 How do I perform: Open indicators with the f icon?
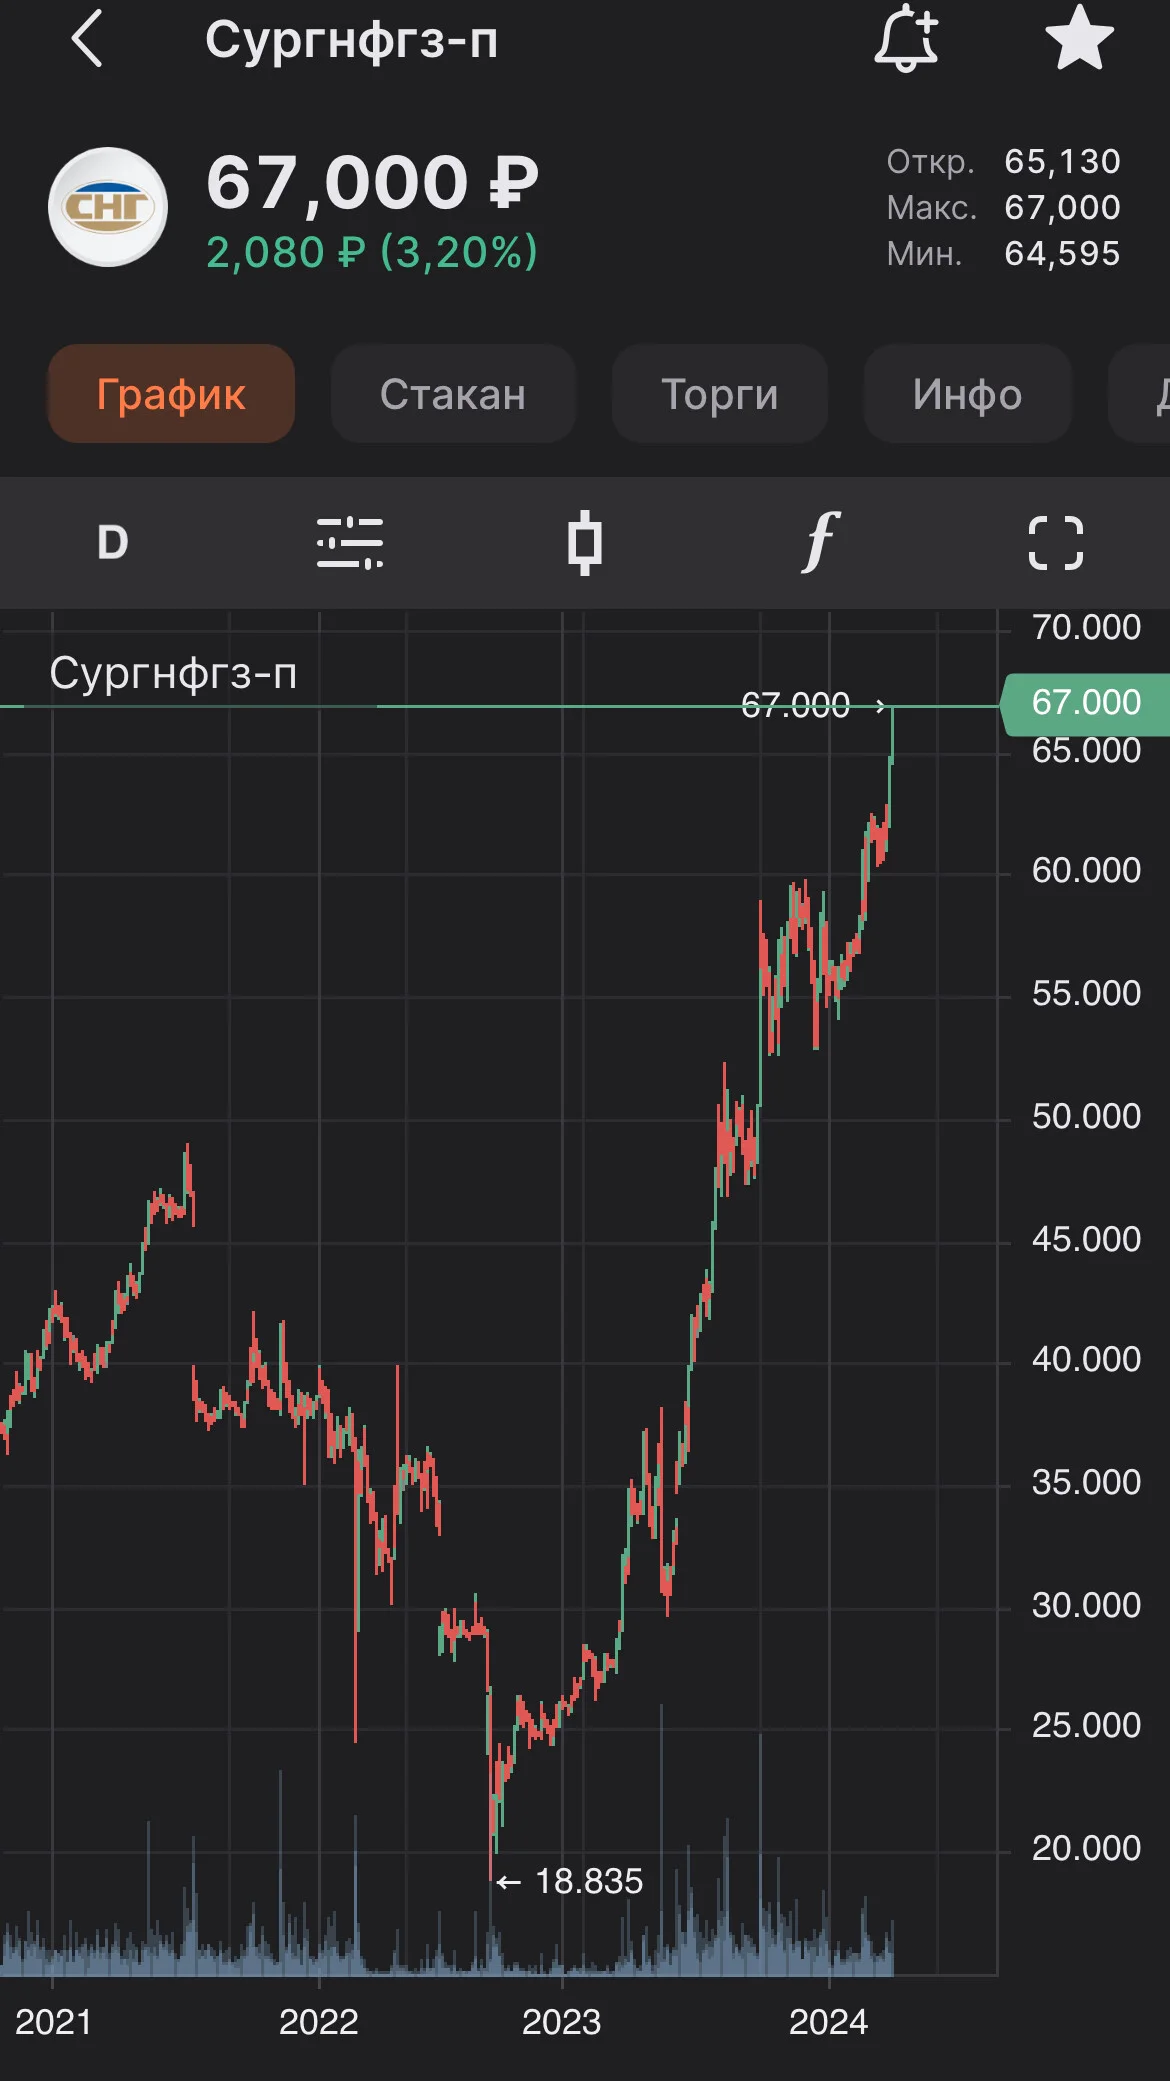[819, 543]
